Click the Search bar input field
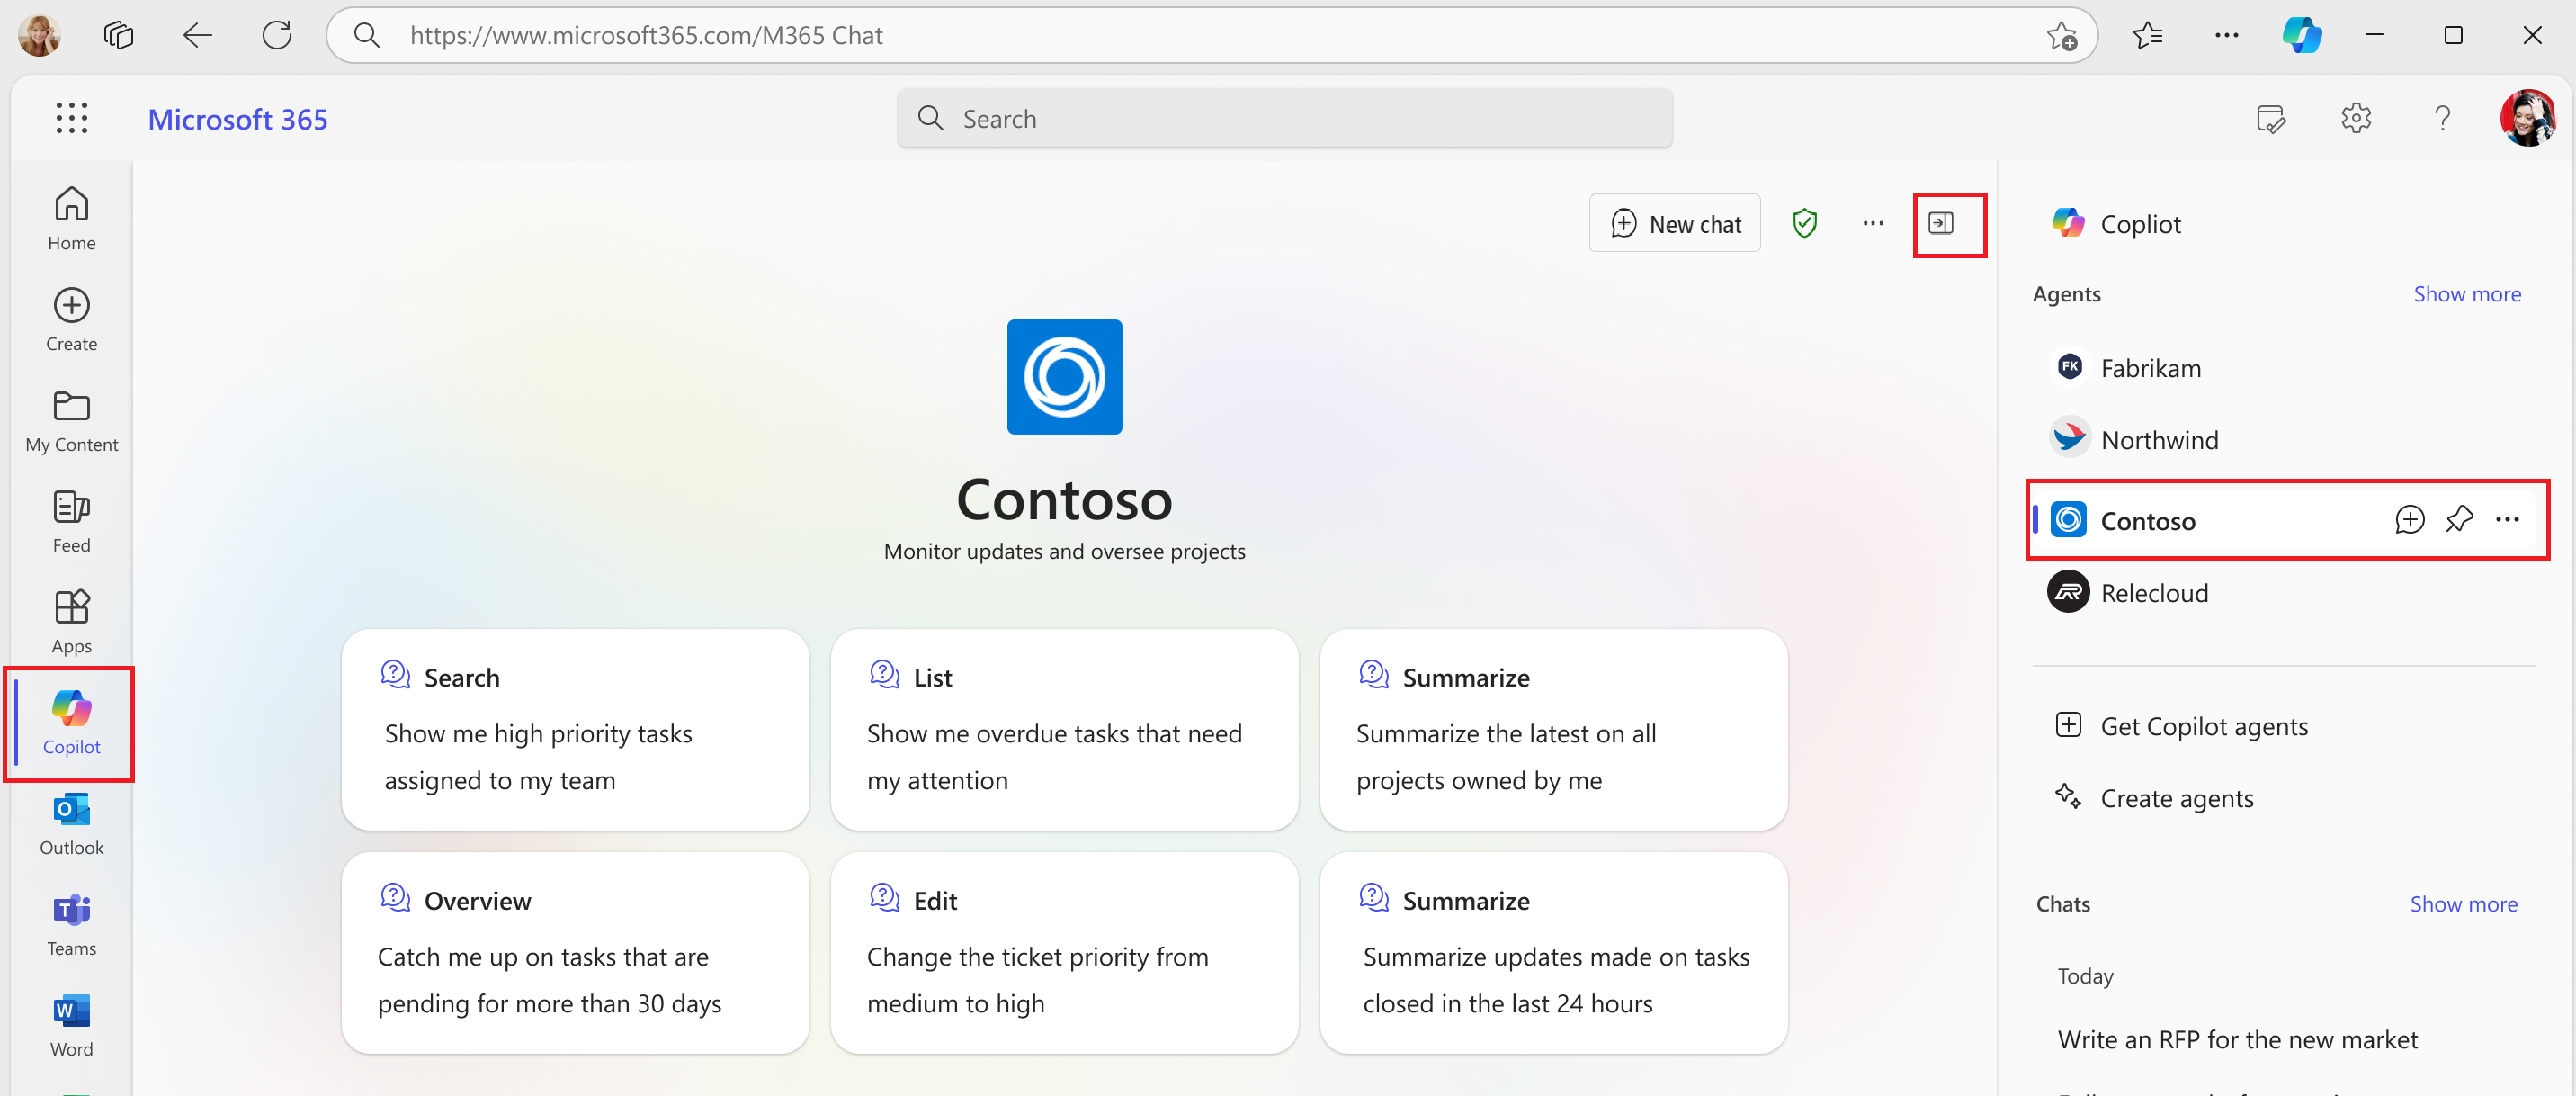The width and height of the screenshot is (2576, 1096). point(1286,117)
